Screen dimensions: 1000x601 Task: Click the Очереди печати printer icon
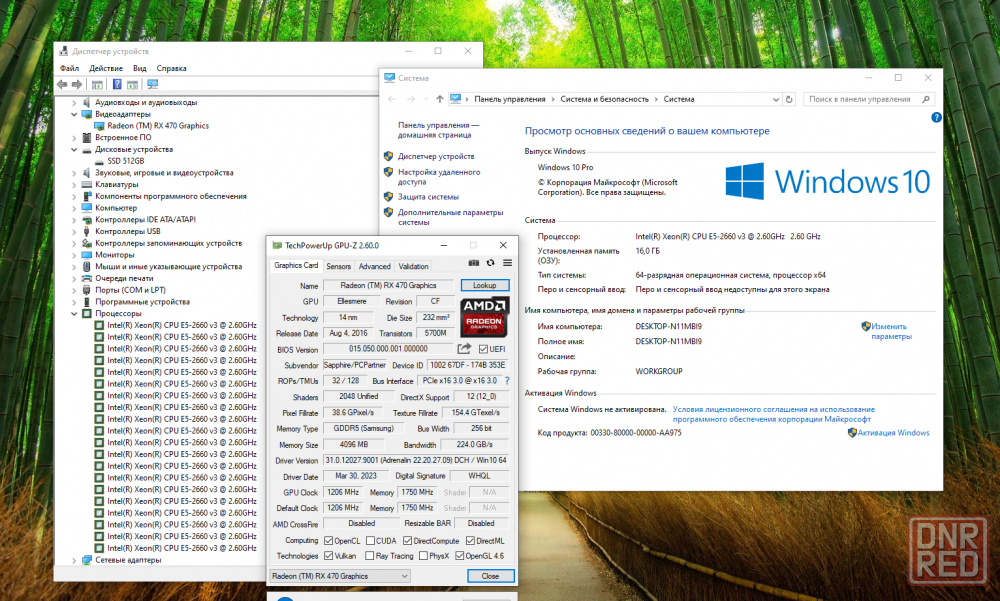[x=87, y=278]
